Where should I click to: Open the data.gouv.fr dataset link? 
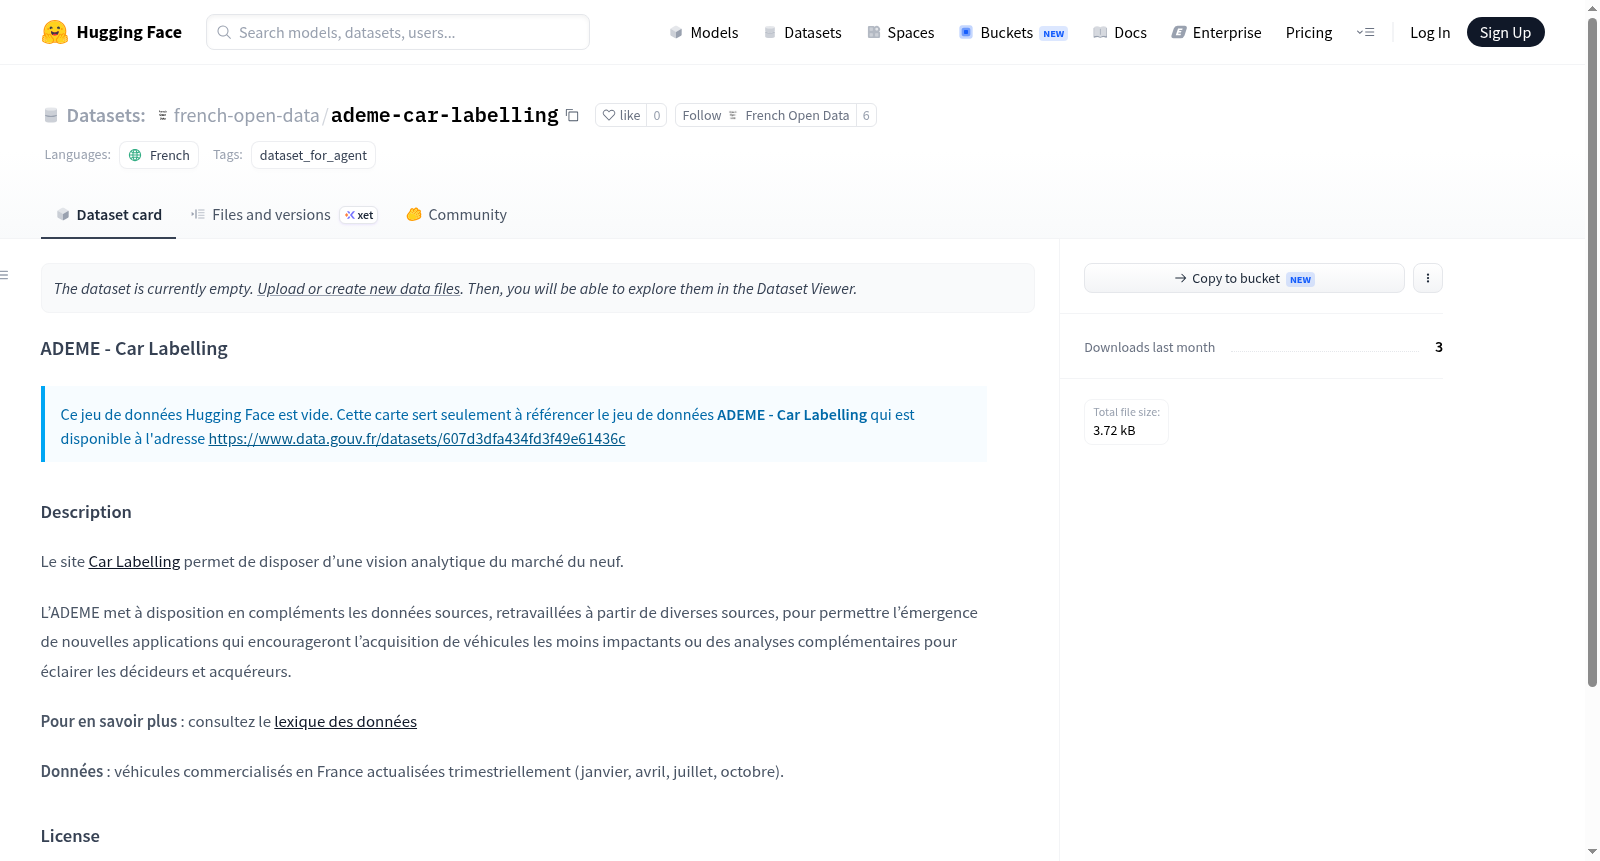417,438
